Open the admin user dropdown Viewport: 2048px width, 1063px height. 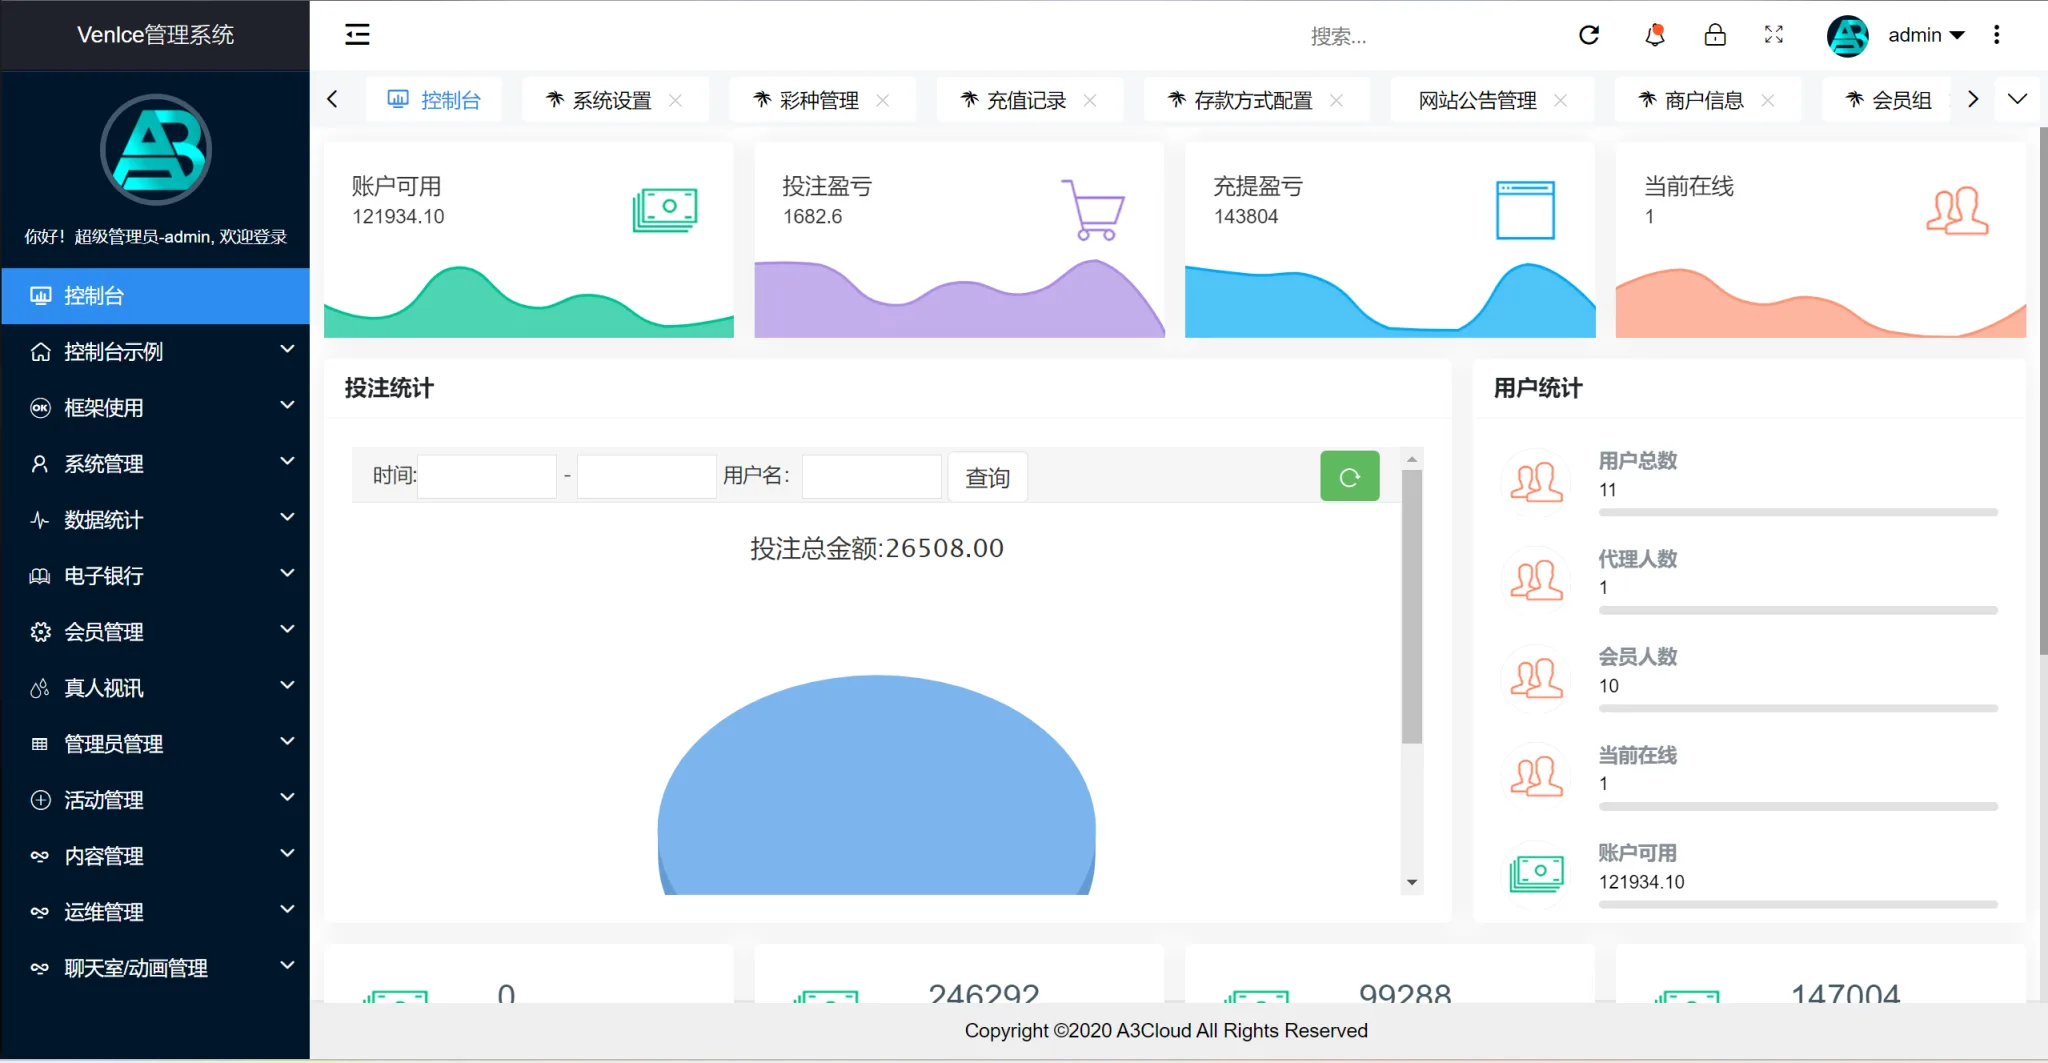(1925, 35)
